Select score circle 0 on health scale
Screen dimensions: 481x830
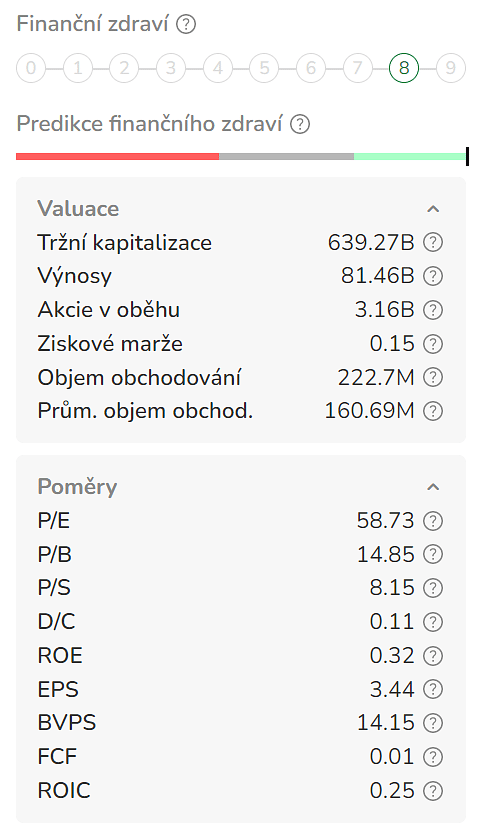pyautogui.click(x=31, y=68)
